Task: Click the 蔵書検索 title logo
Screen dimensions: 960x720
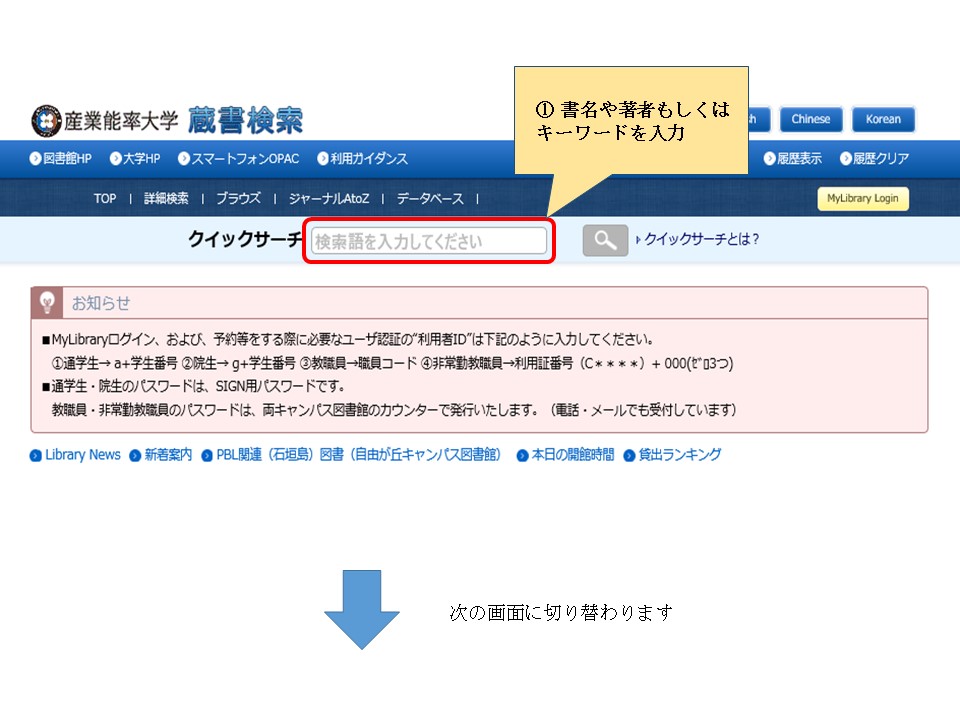Action: coord(246,120)
